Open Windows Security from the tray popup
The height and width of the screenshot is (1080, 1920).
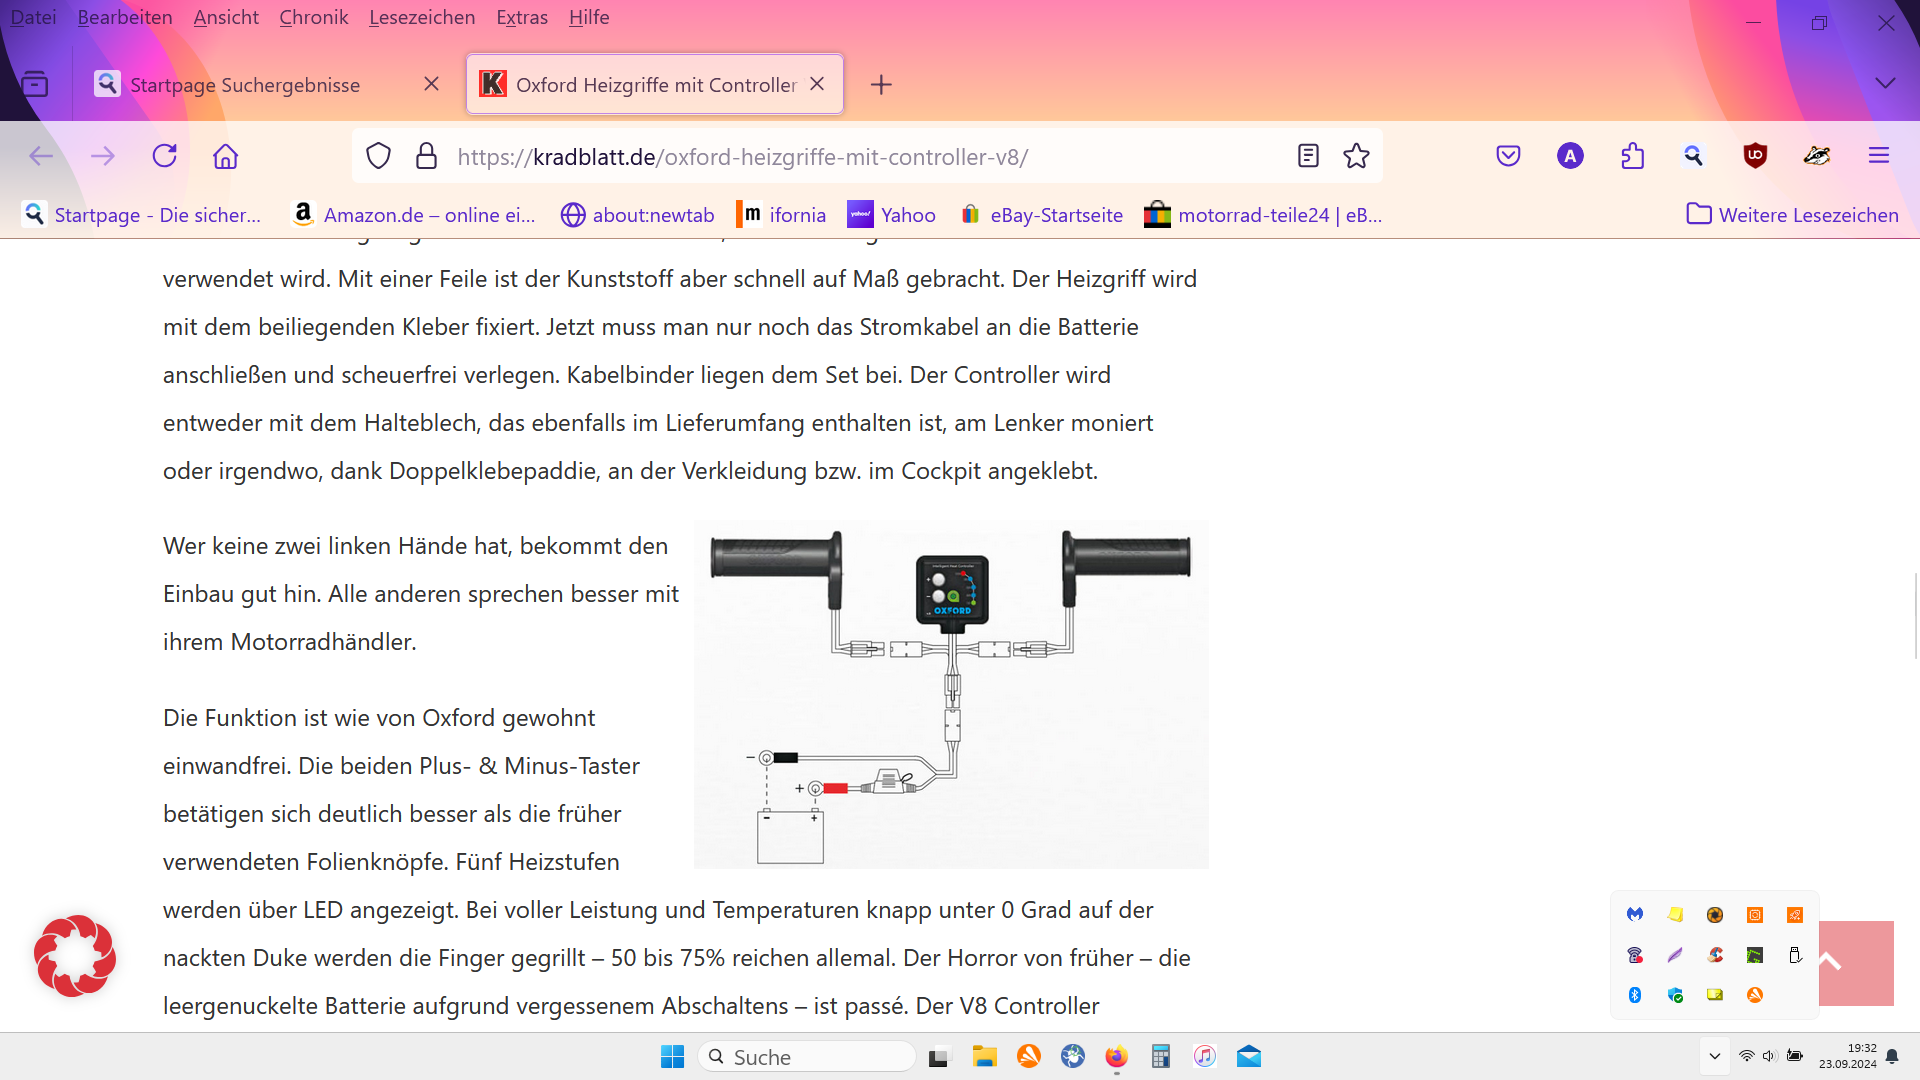(x=1675, y=995)
